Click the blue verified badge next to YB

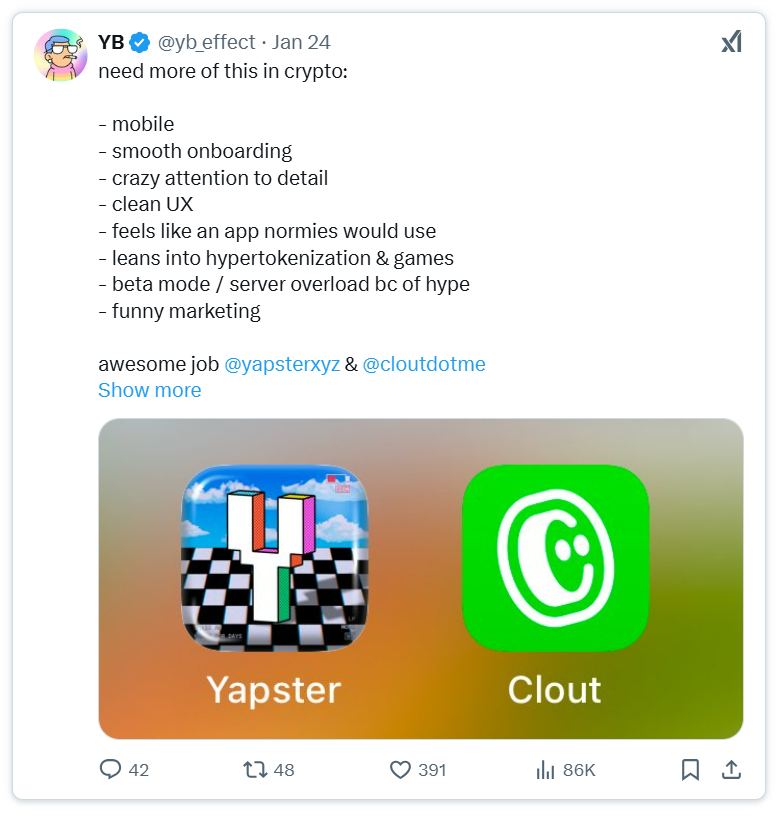139,43
